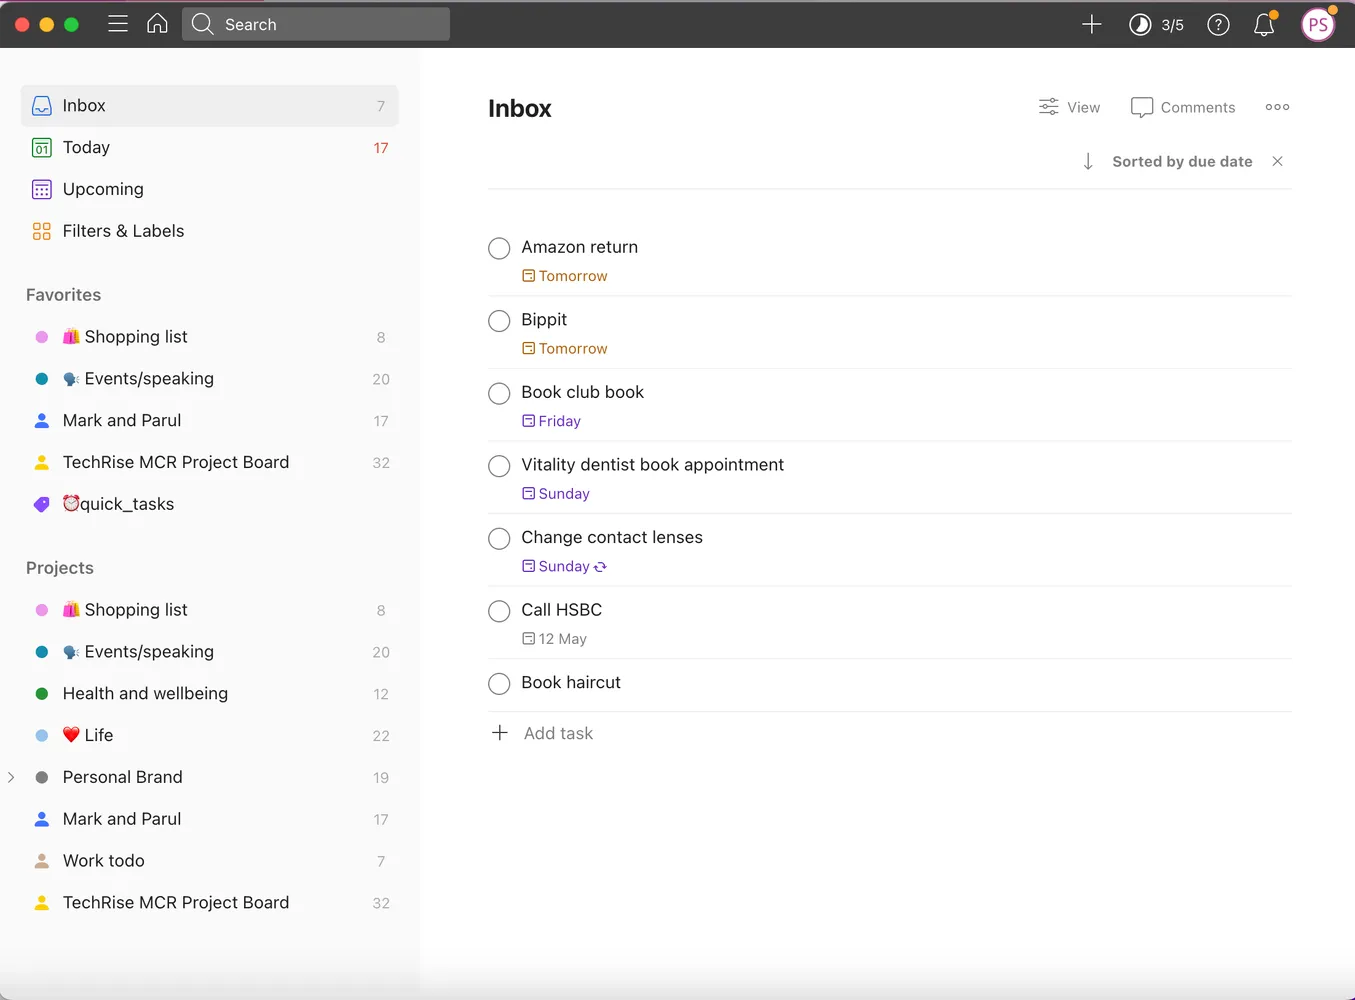This screenshot has height=1000, width=1355.
Task: Open the notifications bell
Action: [x=1264, y=25]
